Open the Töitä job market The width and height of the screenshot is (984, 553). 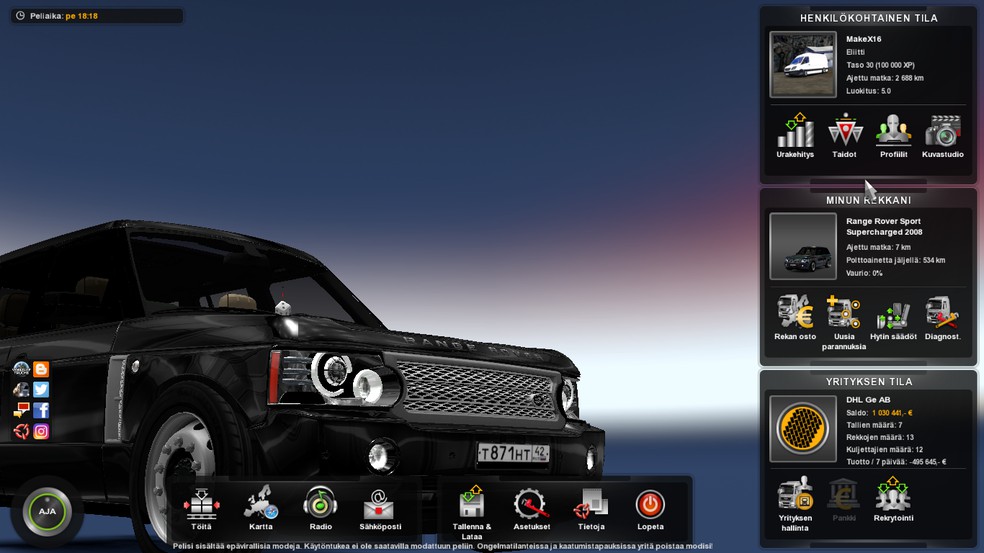pyautogui.click(x=201, y=506)
